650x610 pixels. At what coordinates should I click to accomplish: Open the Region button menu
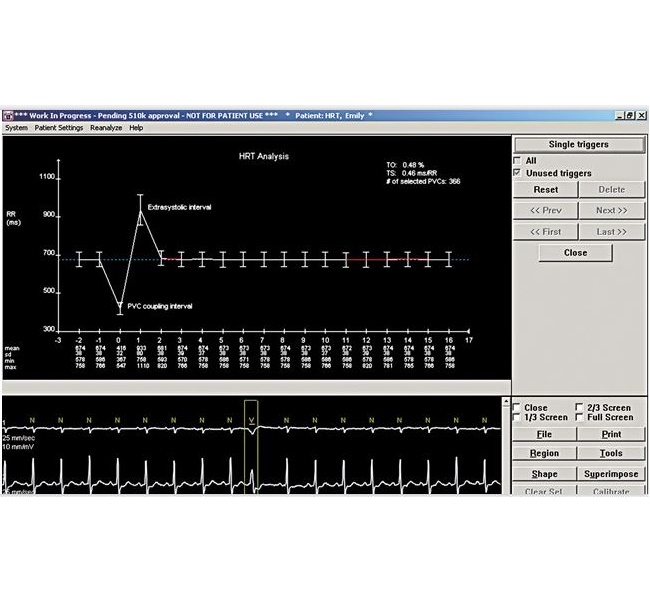544,454
